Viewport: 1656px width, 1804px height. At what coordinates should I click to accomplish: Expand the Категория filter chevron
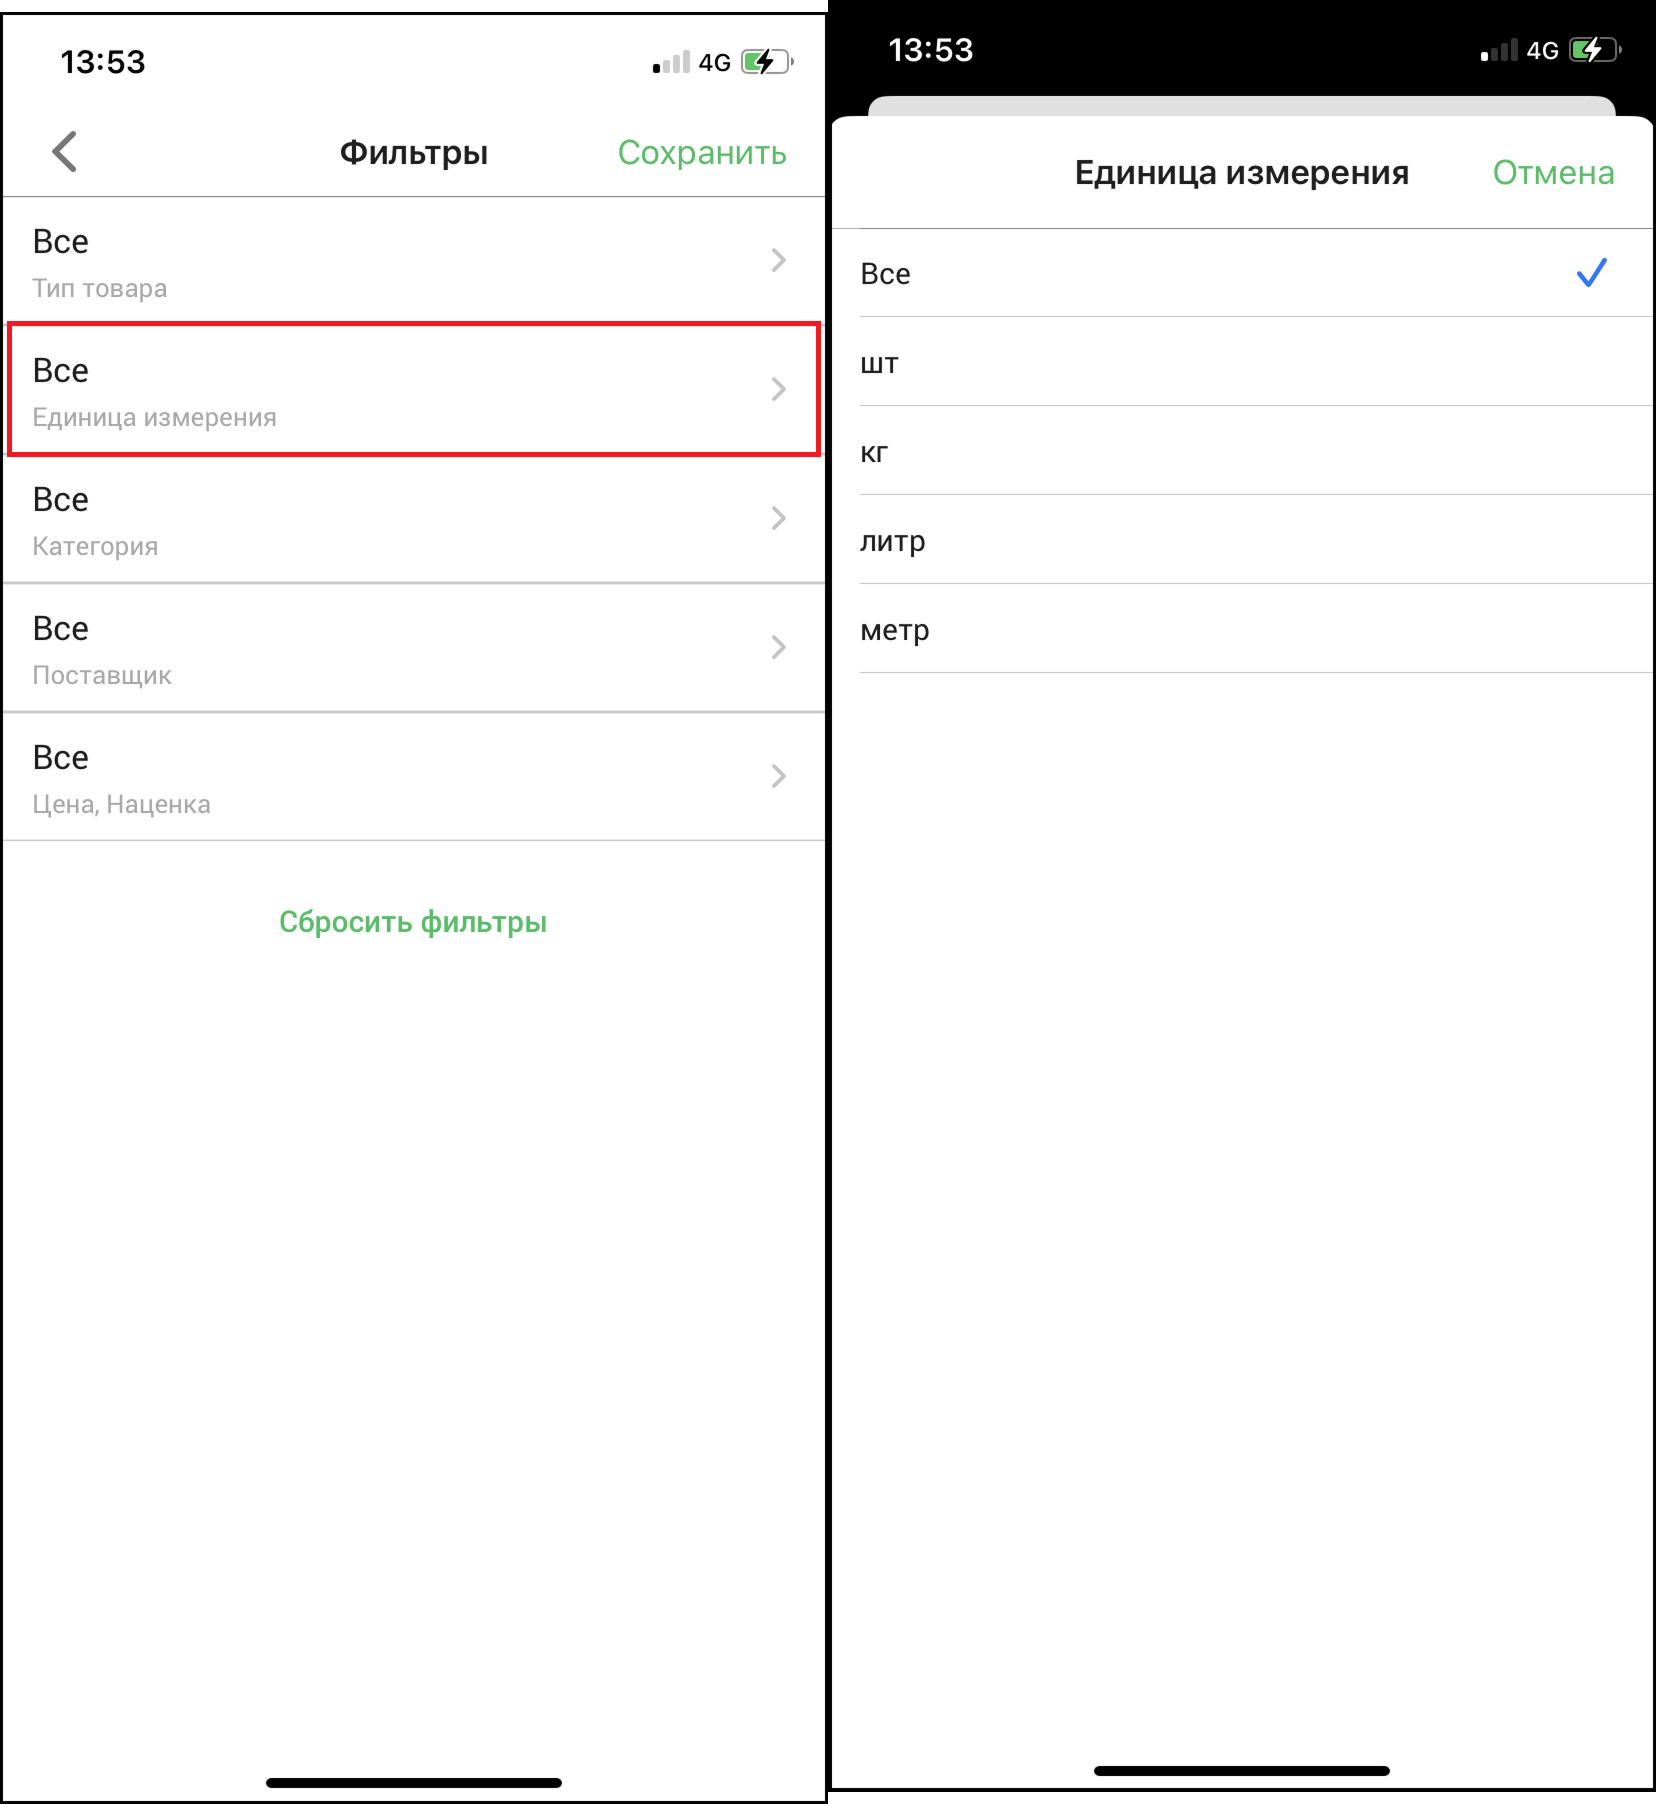(x=779, y=518)
